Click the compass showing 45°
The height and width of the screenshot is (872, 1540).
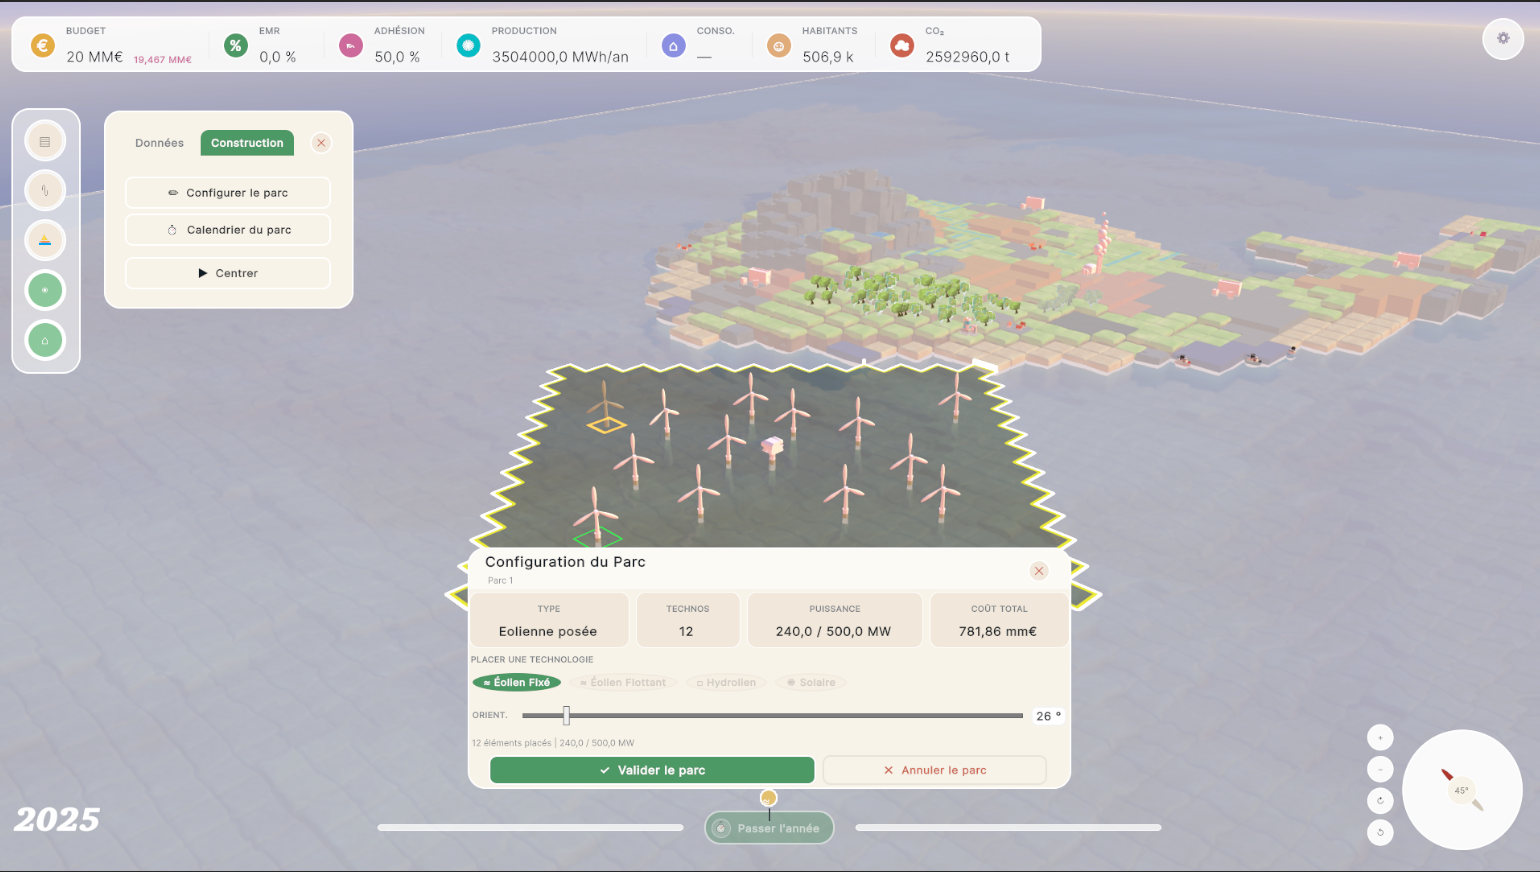point(1462,790)
